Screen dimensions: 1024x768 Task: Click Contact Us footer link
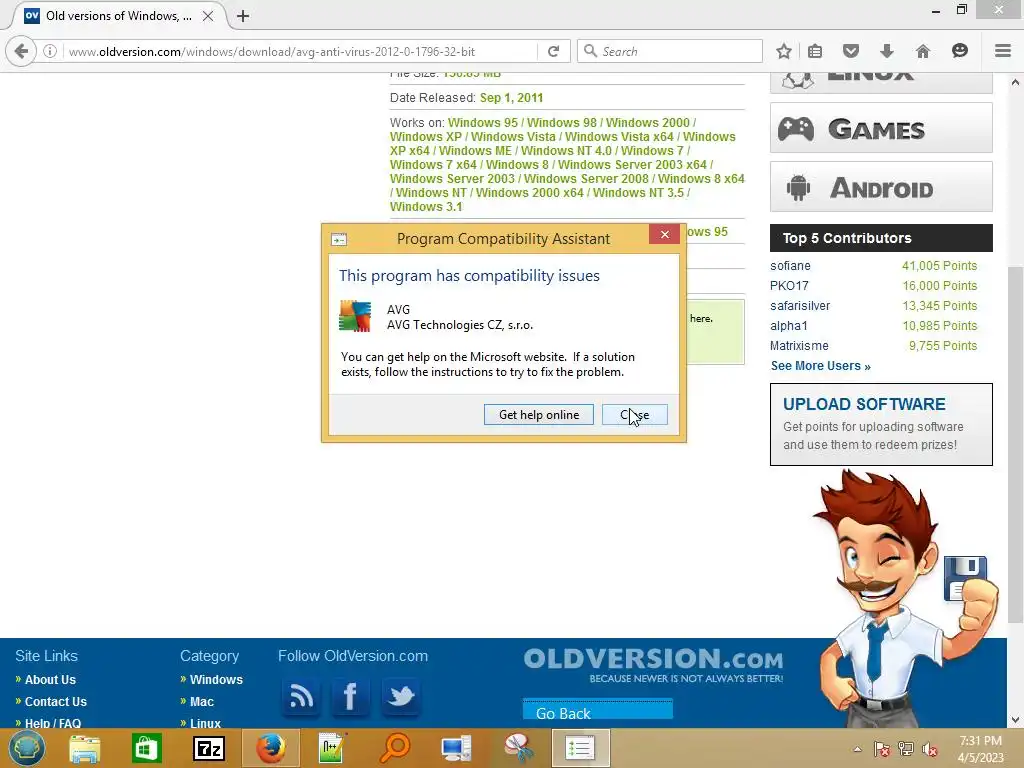point(56,701)
